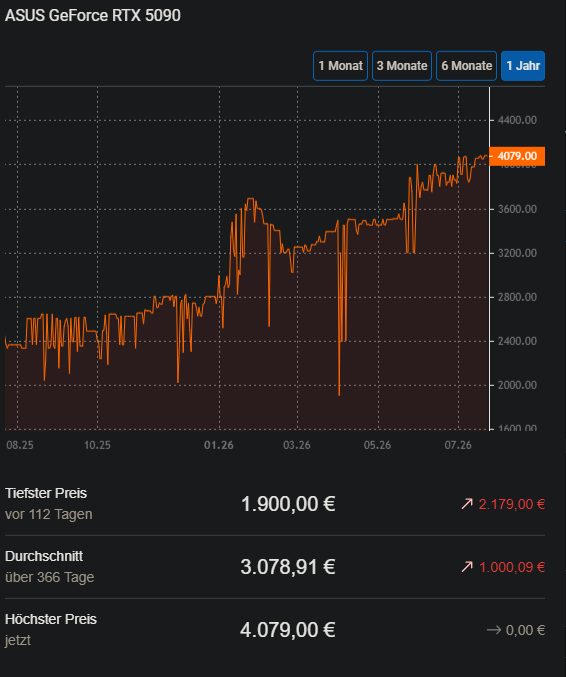
Task: Click the 4400.00 axis label
Action: click(517, 120)
